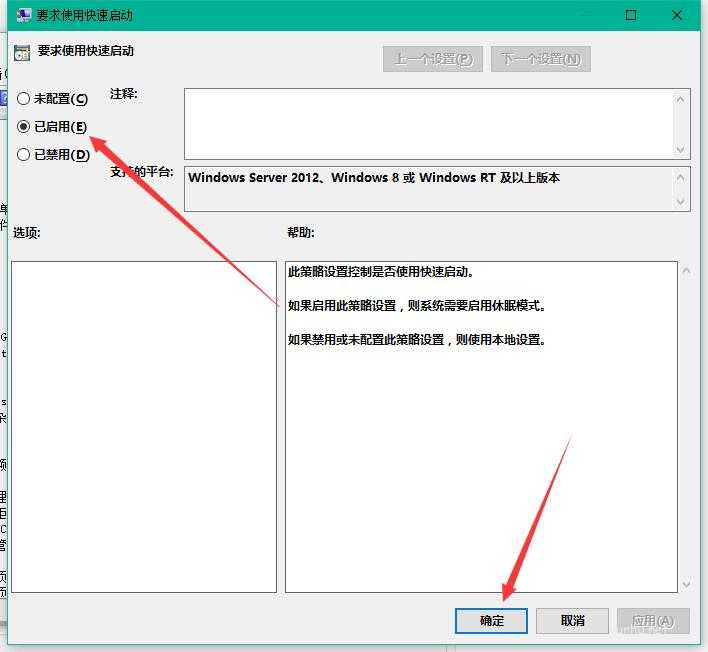Click the 上一个设置(P) button
708x652 pixels.
433,59
